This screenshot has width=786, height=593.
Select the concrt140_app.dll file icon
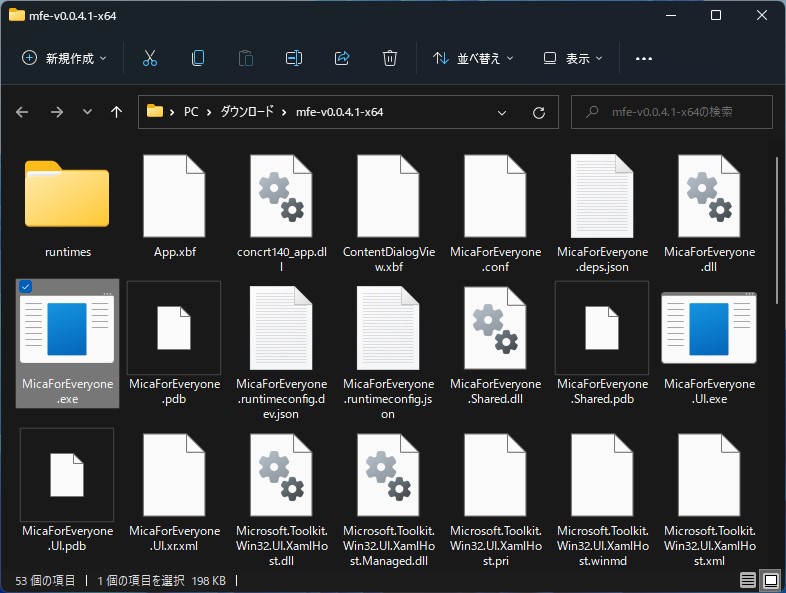[281, 195]
